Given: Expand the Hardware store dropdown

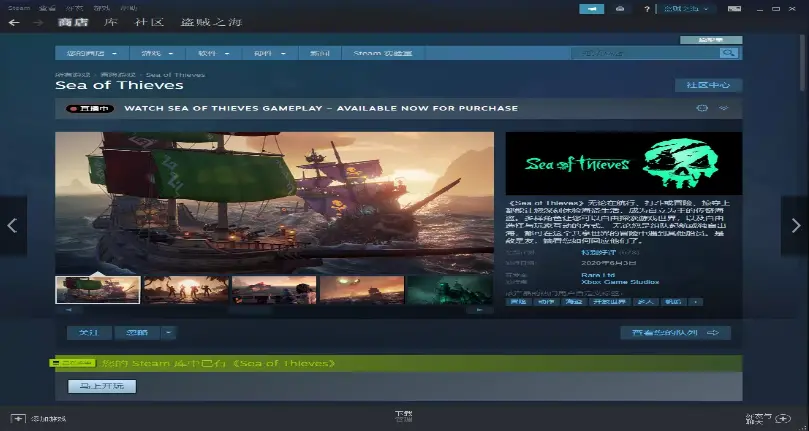Looking at the screenshot, I should [x=270, y=53].
